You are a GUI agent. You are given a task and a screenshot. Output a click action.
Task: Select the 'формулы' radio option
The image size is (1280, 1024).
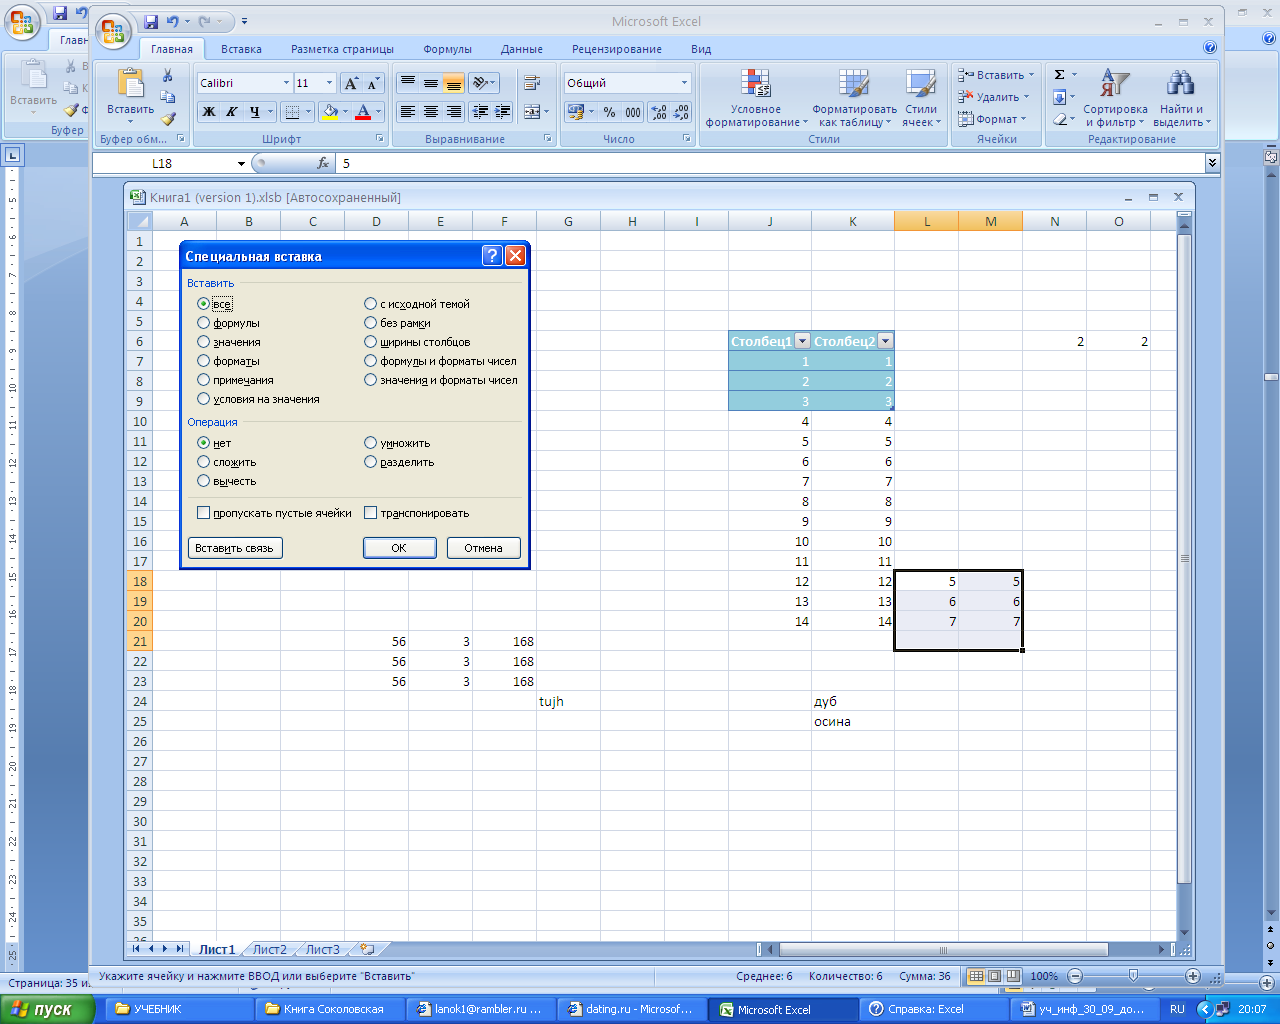(204, 323)
